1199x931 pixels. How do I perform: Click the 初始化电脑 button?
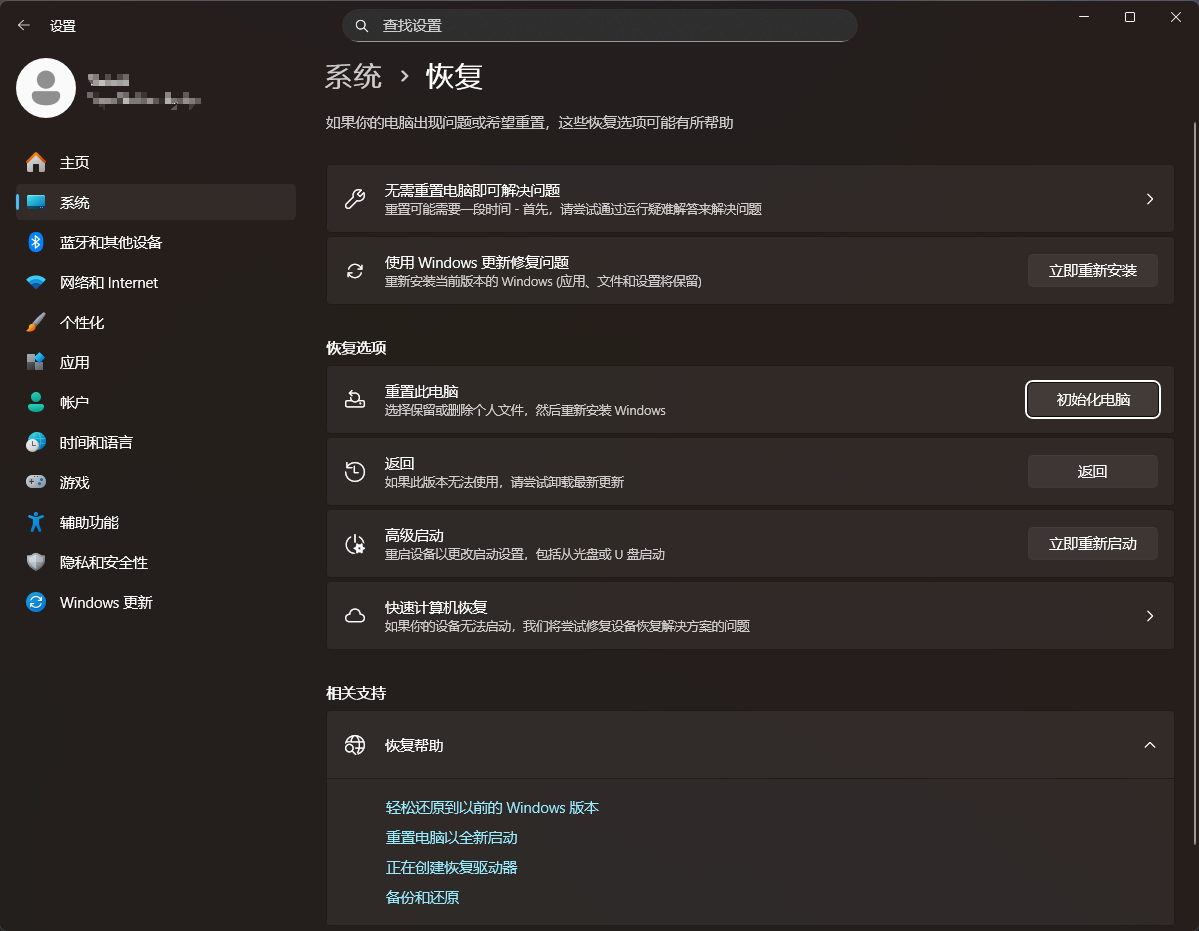pyautogui.click(x=1092, y=399)
